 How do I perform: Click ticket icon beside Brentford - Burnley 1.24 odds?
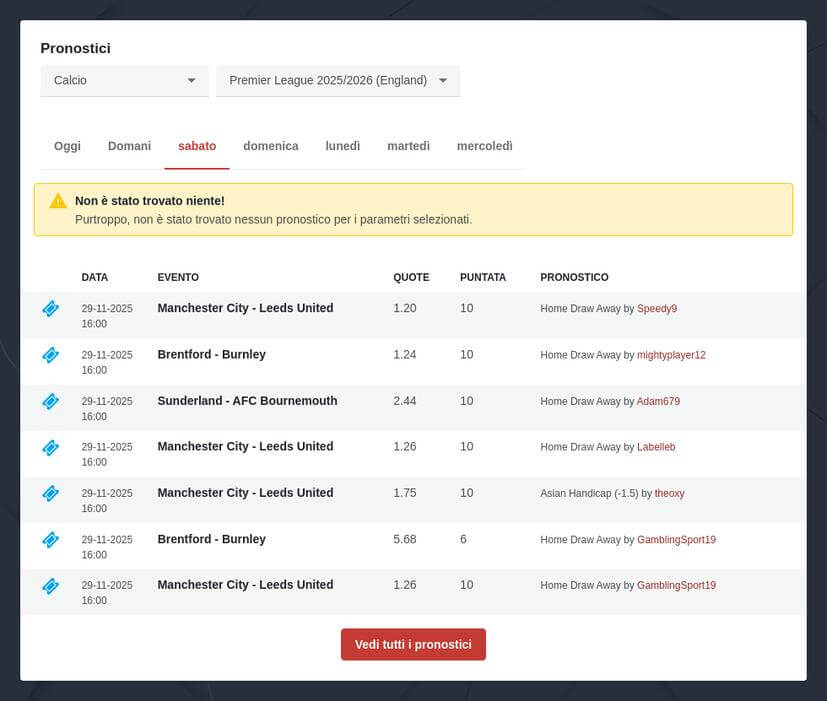tap(50, 355)
